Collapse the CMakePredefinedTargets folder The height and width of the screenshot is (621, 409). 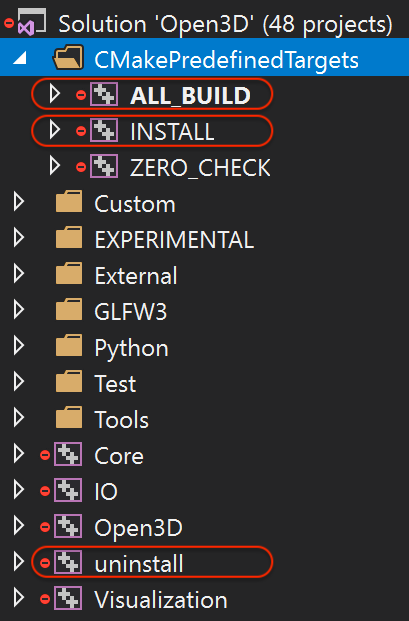(20, 59)
